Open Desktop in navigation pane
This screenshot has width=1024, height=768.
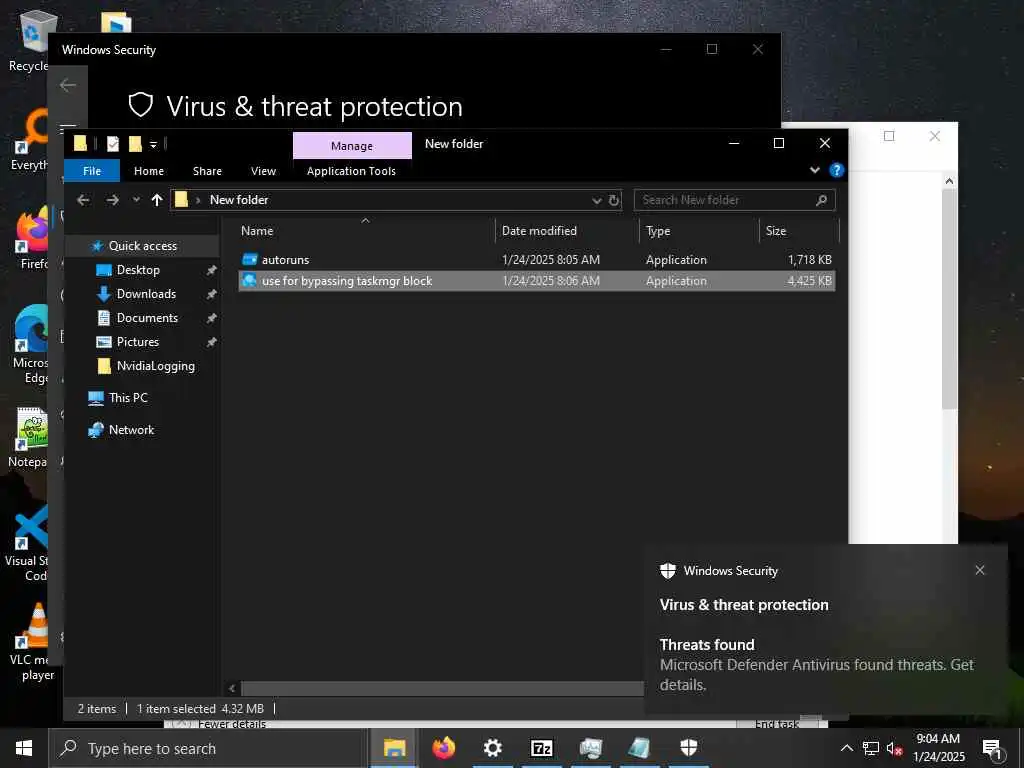click(138, 270)
